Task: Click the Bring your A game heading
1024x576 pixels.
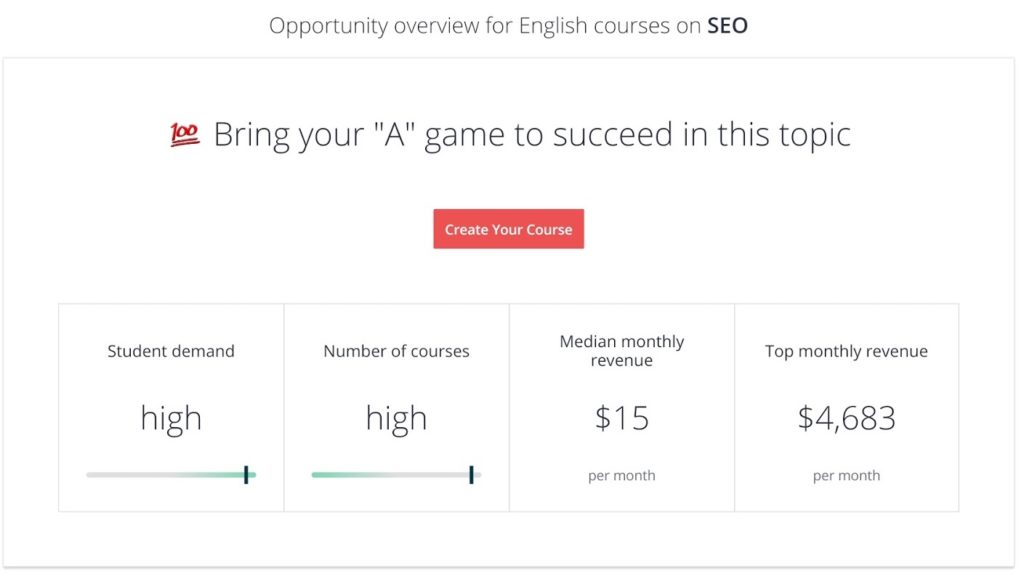Action: [x=532, y=135]
